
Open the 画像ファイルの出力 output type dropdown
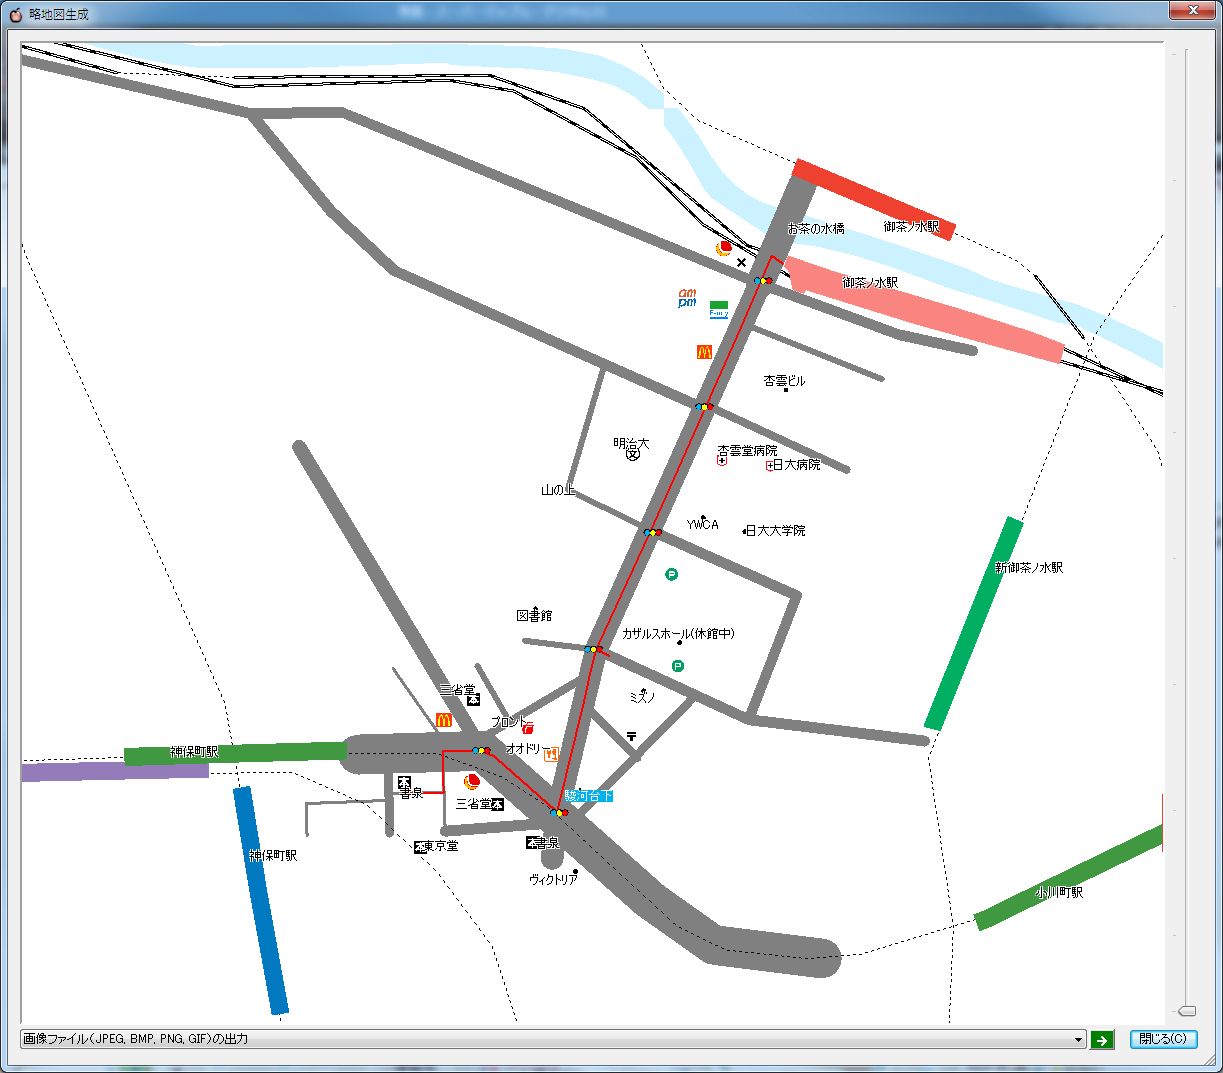[553, 1039]
